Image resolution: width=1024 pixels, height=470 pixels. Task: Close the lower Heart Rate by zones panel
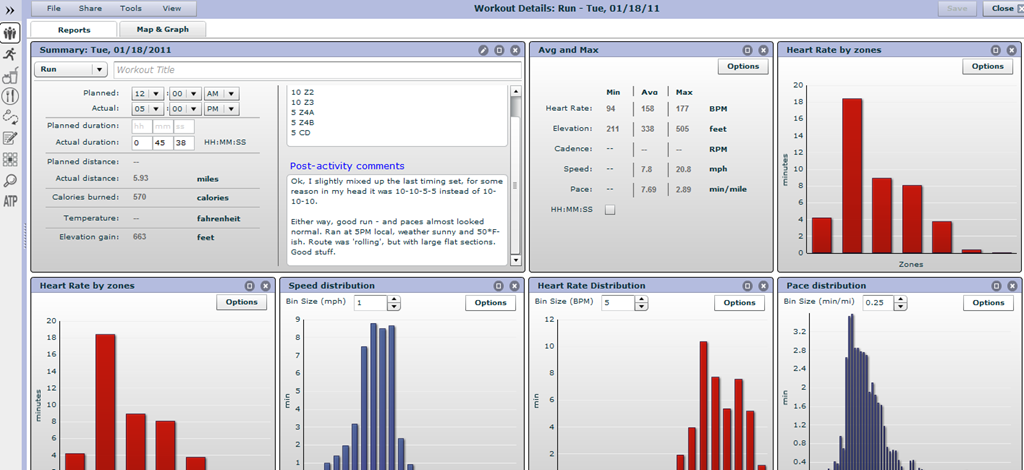coord(265,286)
